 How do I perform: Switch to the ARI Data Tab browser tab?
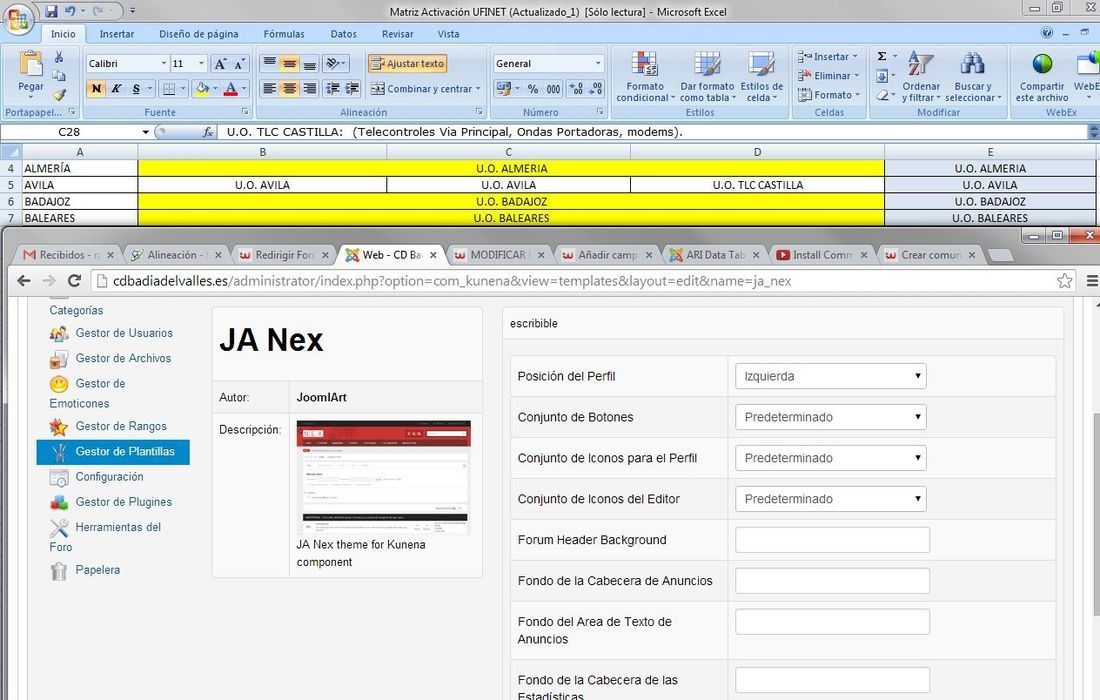click(715, 255)
